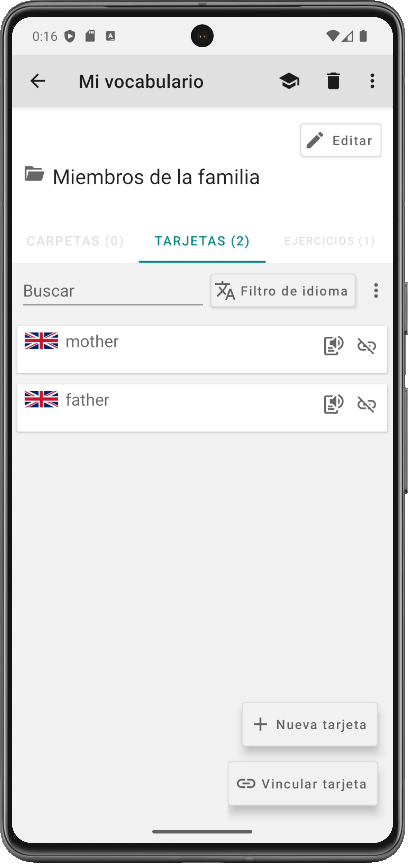Switch to Carpetas tab
This screenshot has width=409, height=864.
pos(75,241)
